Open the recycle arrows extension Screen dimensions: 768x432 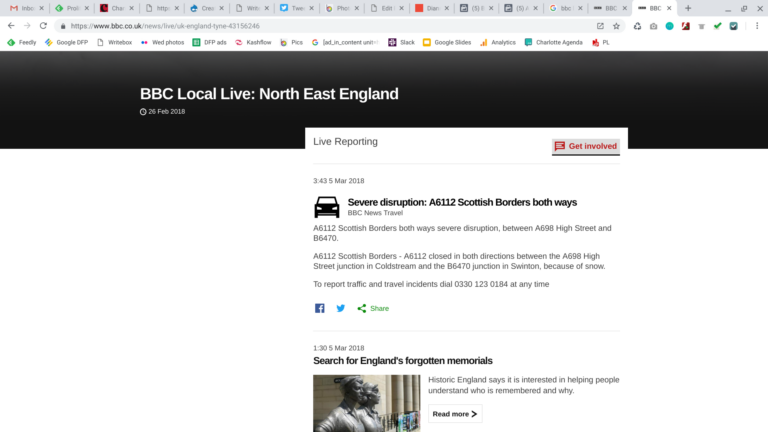637,26
